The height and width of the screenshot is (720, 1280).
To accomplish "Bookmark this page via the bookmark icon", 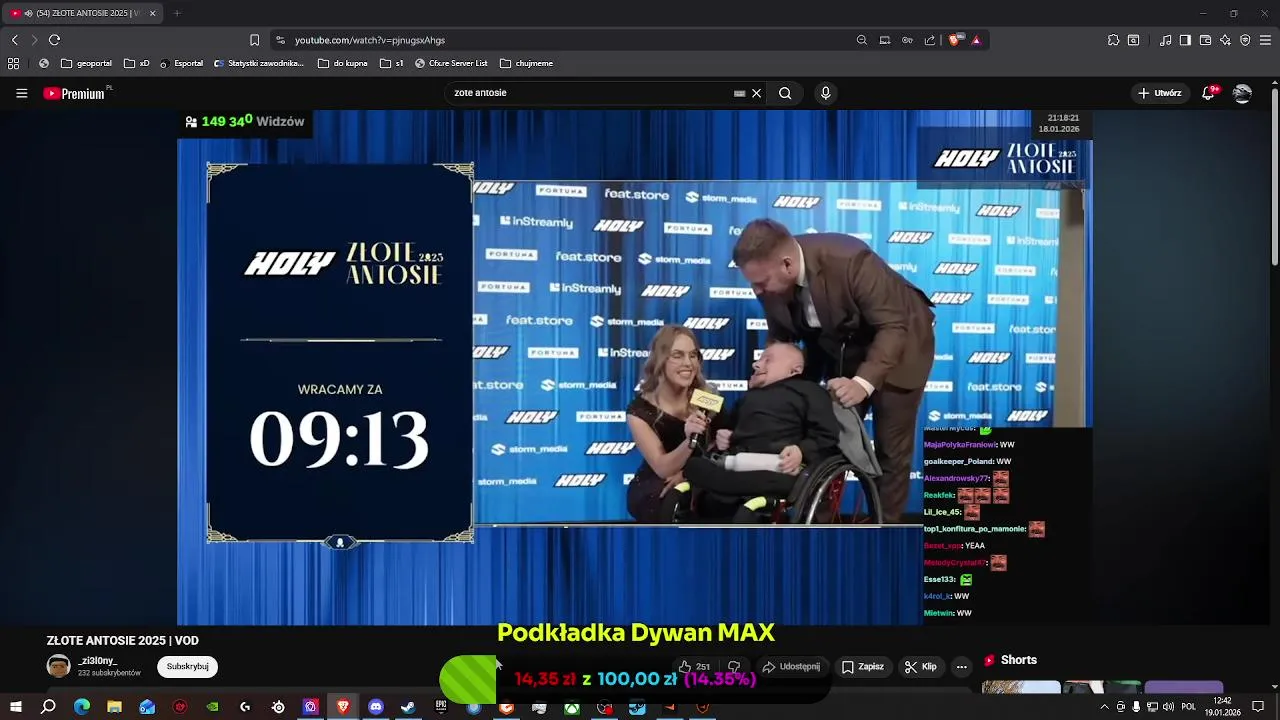I will pyautogui.click(x=254, y=40).
